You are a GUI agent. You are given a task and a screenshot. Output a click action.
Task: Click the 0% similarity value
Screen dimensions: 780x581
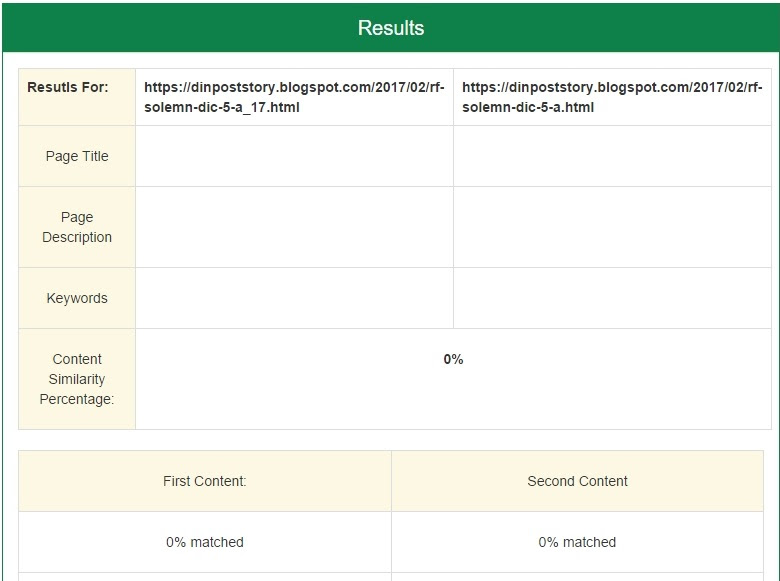(x=453, y=359)
